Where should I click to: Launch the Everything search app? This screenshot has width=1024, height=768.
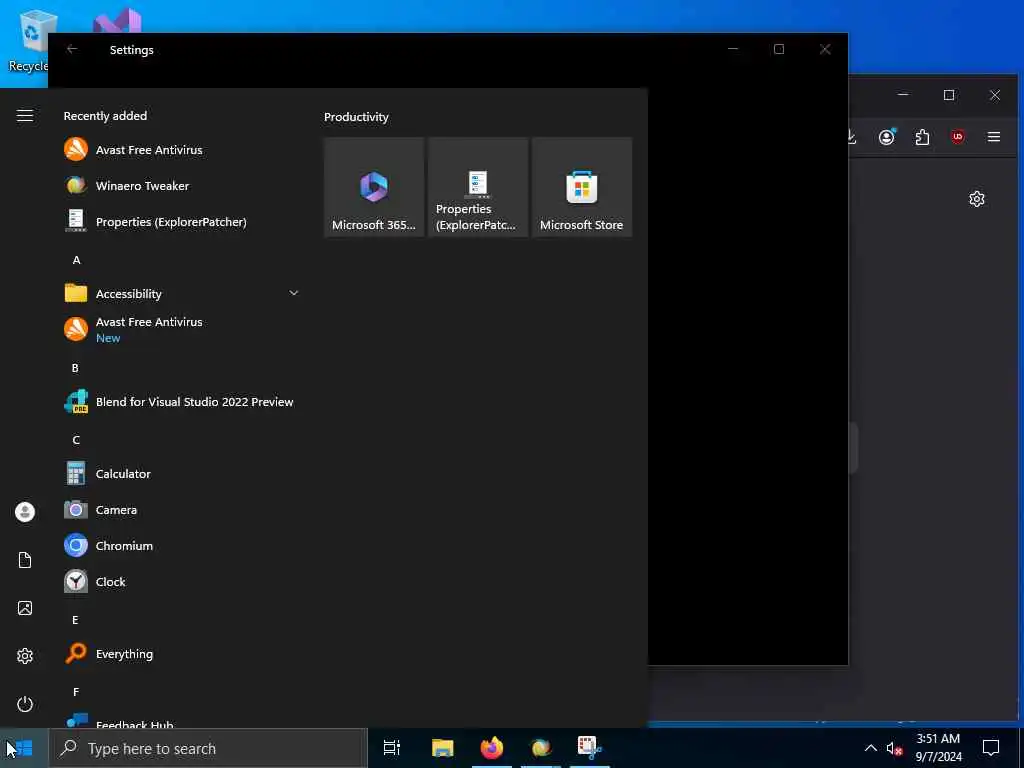[x=182, y=654]
